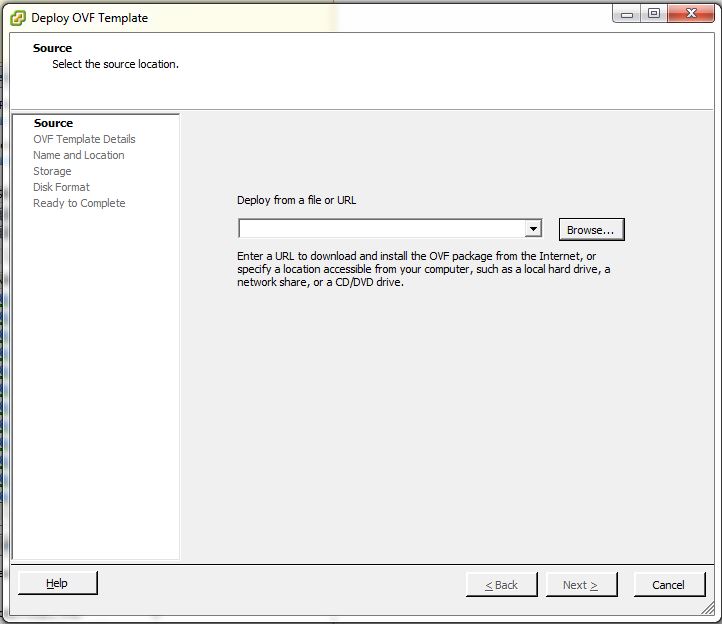
Task: Jump to the Ready to Complete step
Action: 79,203
